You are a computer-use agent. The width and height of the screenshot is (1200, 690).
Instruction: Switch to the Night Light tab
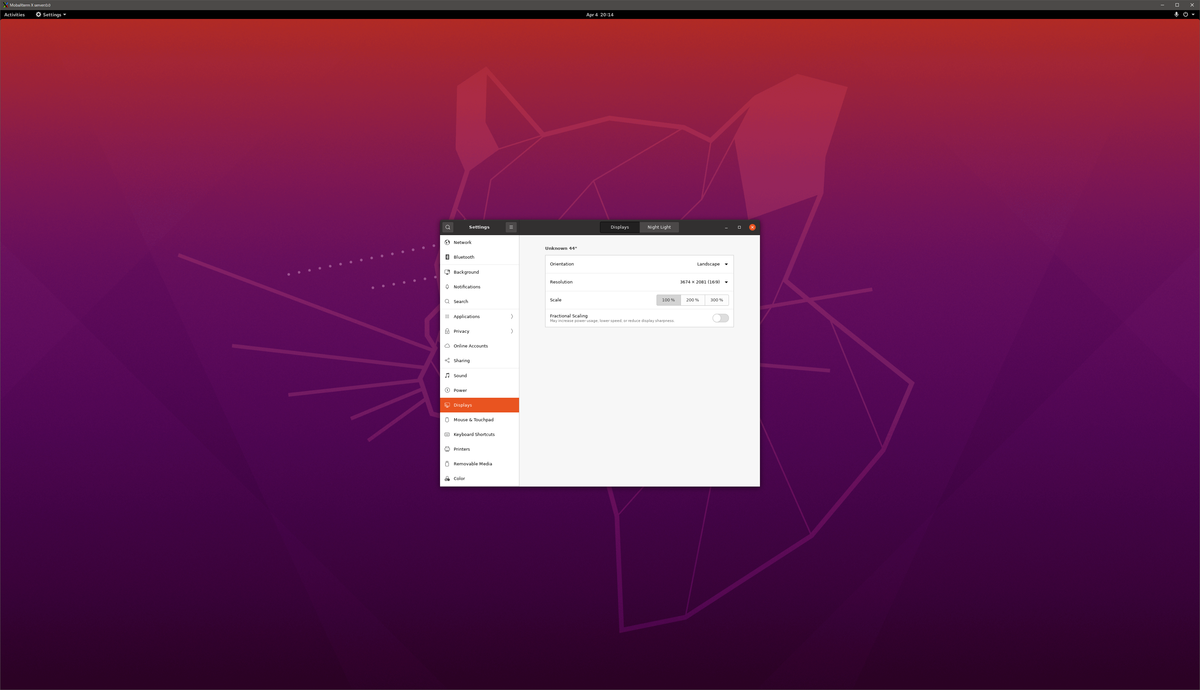[x=659, y=227]
